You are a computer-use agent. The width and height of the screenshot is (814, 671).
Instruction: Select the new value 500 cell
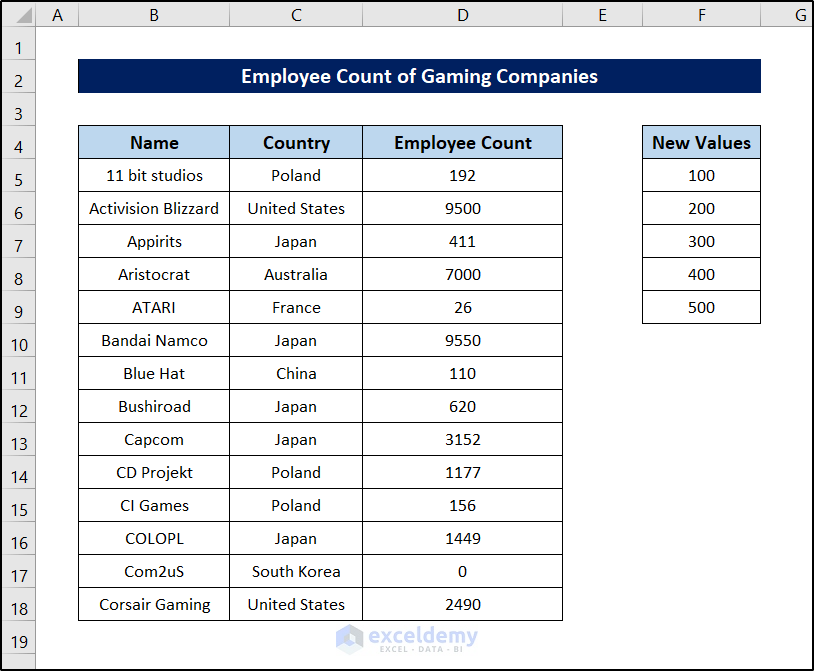click(x=701, y=307)
